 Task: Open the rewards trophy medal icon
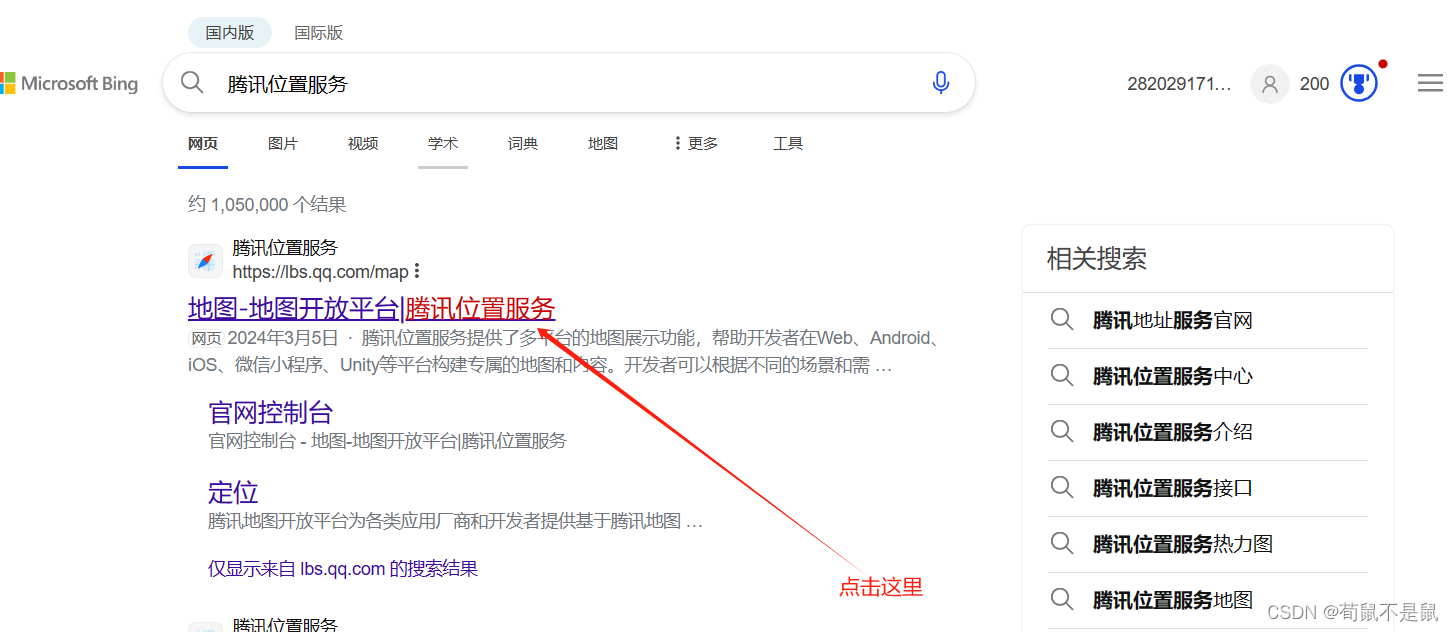point(1359,84)
